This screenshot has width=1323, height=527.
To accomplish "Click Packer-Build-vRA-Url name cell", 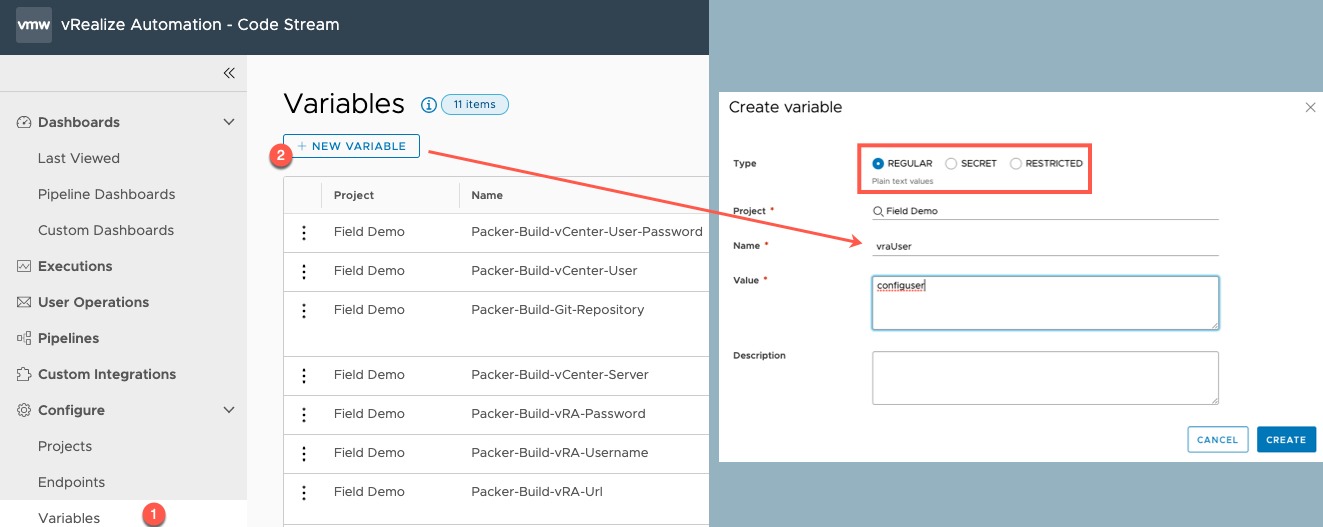I will click(537, 492).
